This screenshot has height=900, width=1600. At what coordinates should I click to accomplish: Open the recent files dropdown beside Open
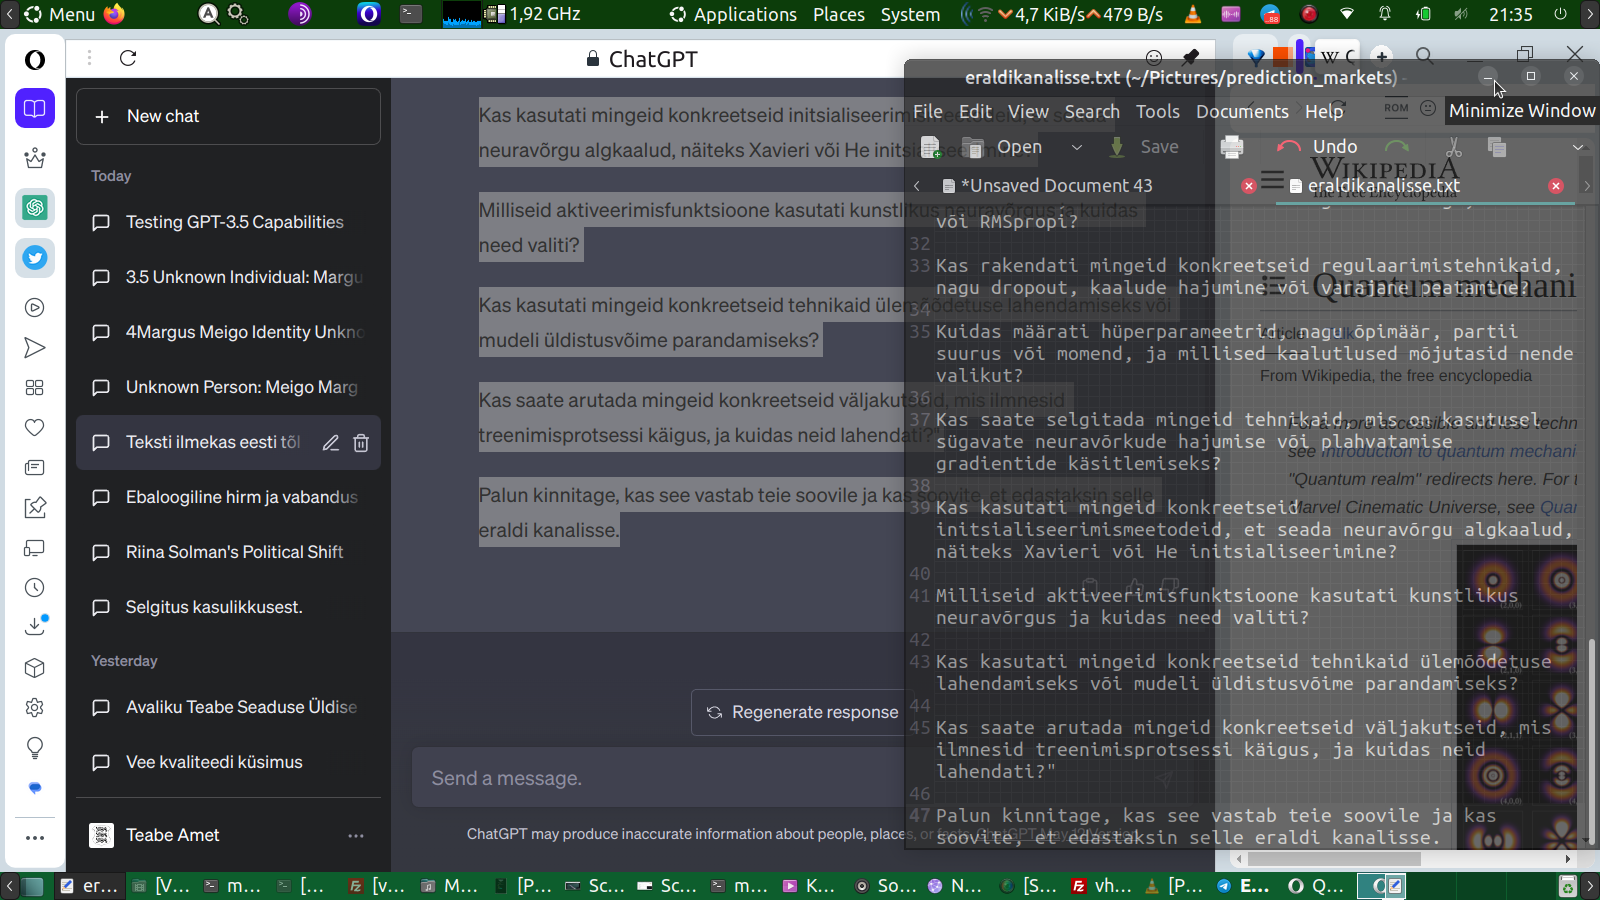tap(1077, 147)
